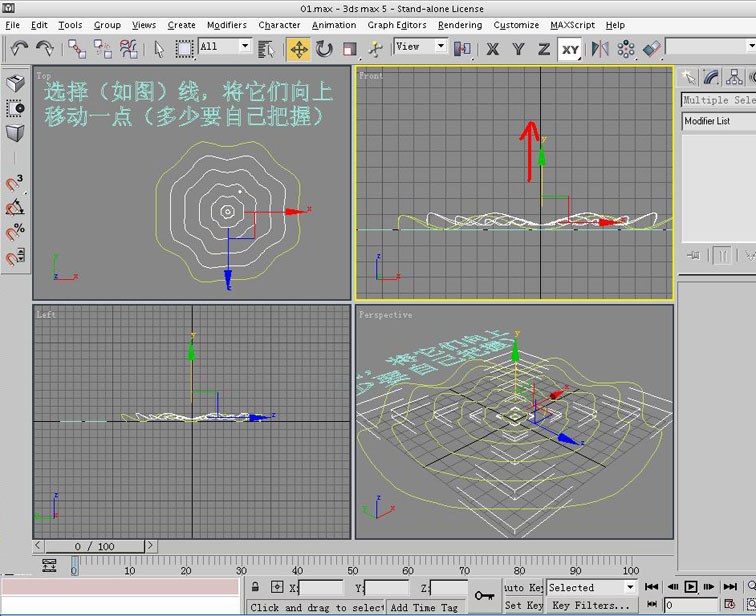756x616 pixels.
Task: Open the Key Filters dialog
Action: coord(591,605)
